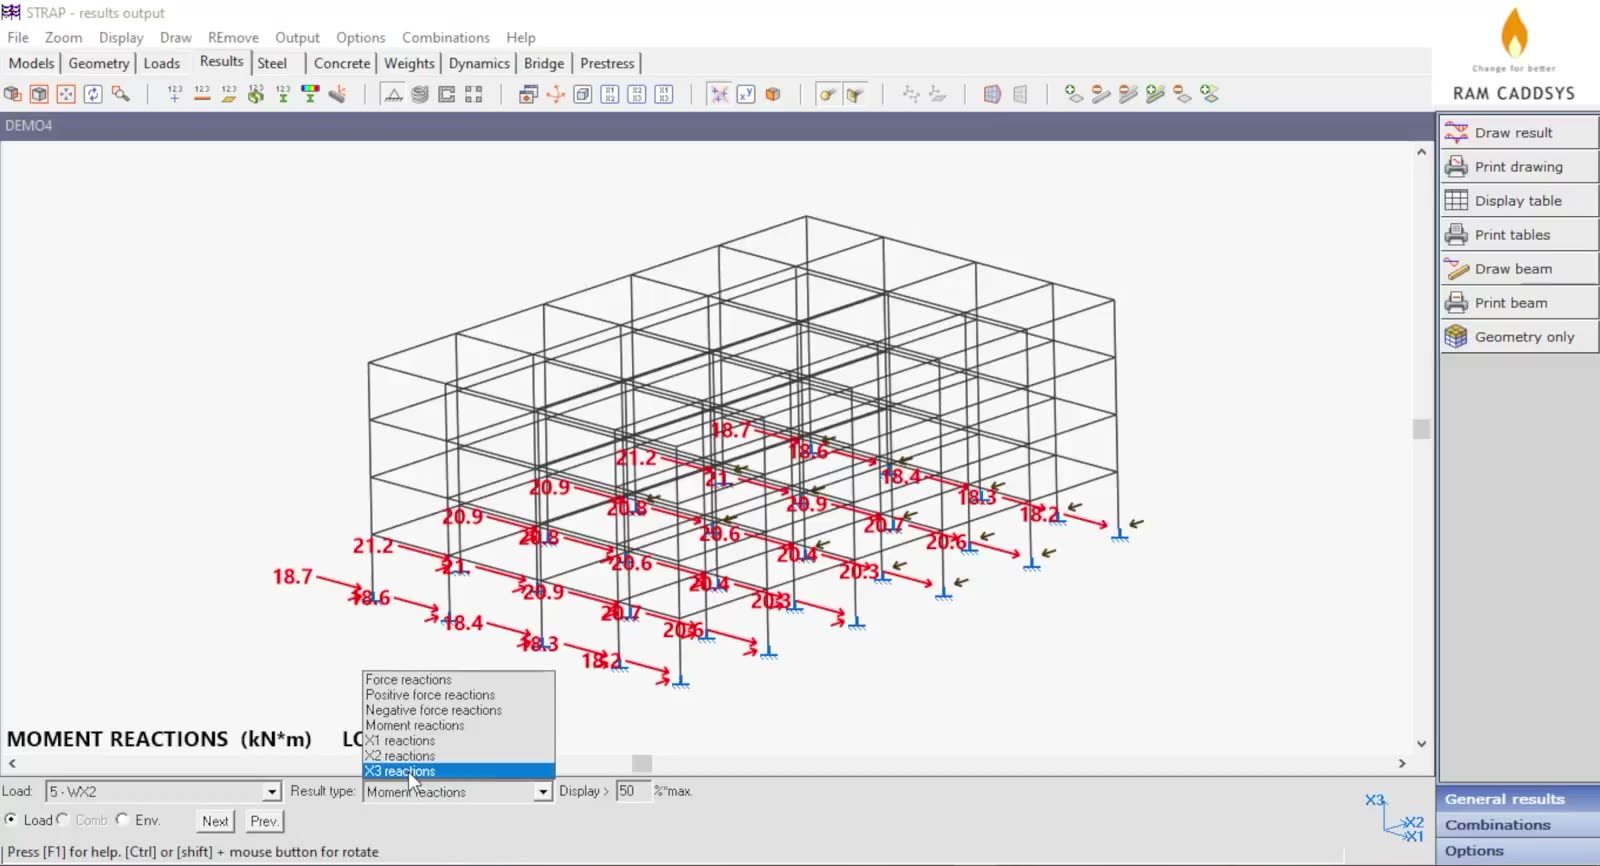Choose Moment reactions in the dropdown list
The width and height of the screenshot is (1600, 866).
458,726
